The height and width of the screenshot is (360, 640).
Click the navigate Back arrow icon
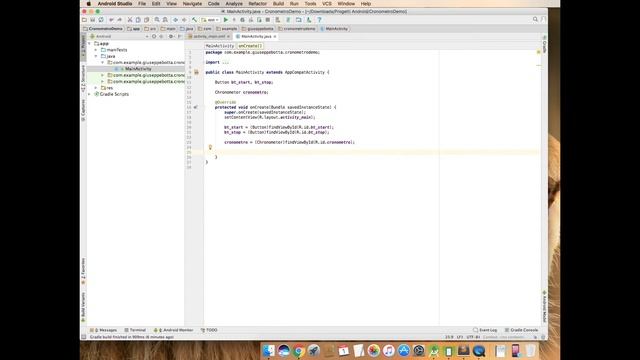click(176, 20)
